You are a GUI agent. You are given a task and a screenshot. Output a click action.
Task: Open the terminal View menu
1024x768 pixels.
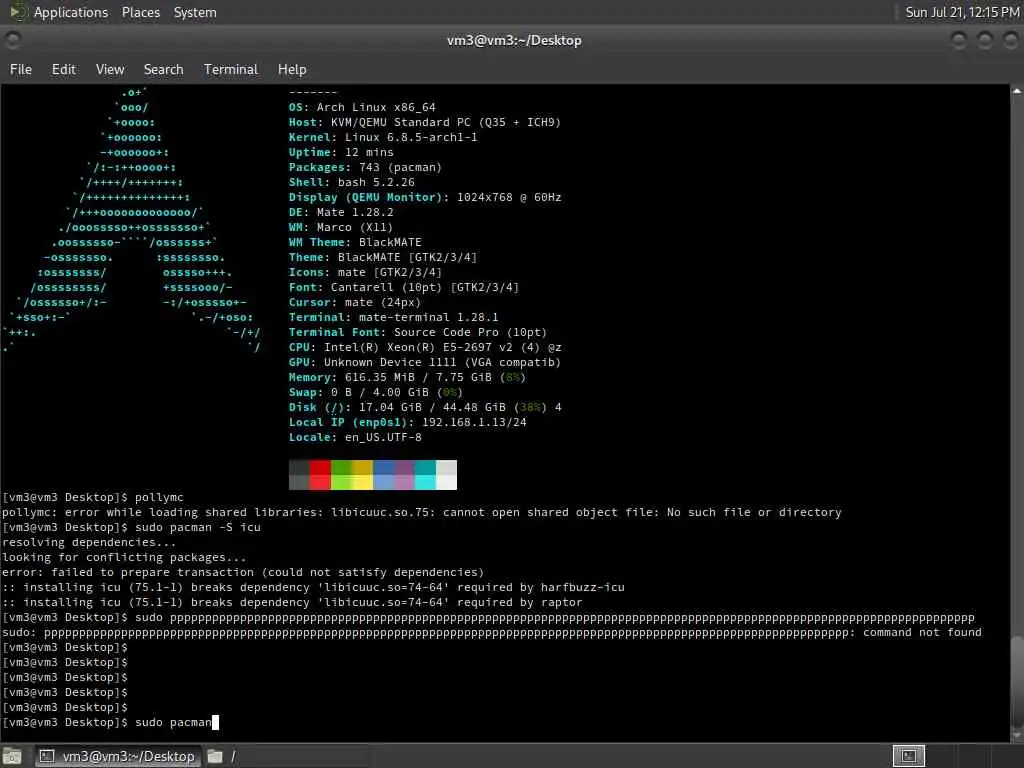(110, 69)
